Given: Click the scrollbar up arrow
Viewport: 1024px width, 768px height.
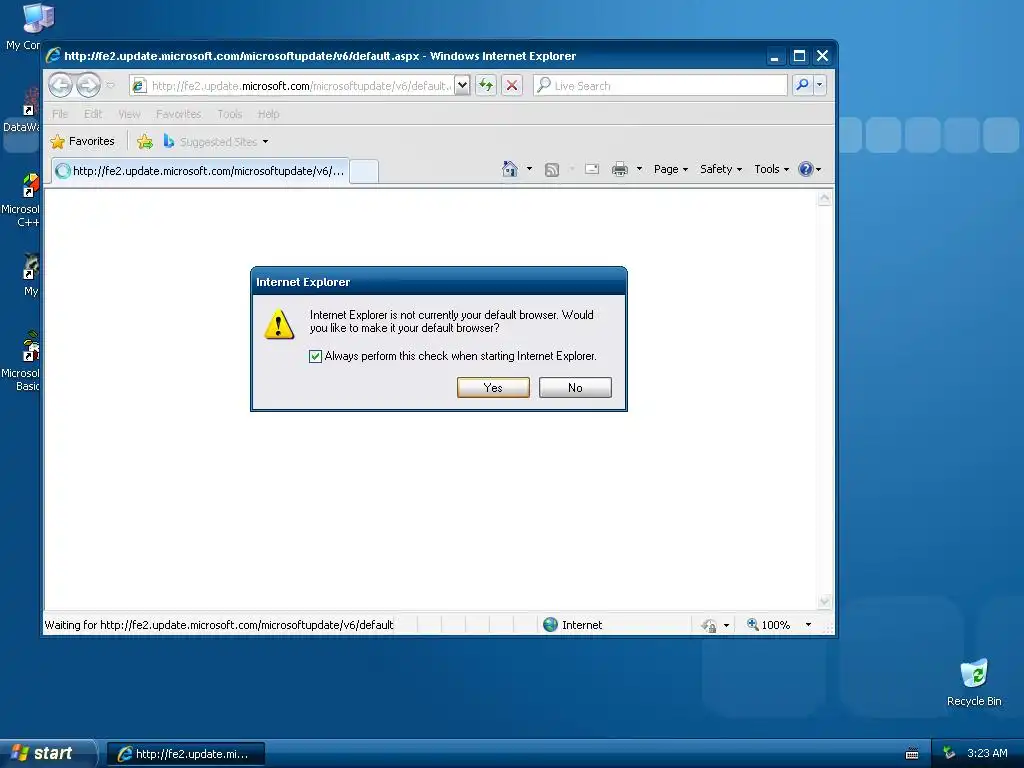Looking at the screenshot, I should coord(825,198).
